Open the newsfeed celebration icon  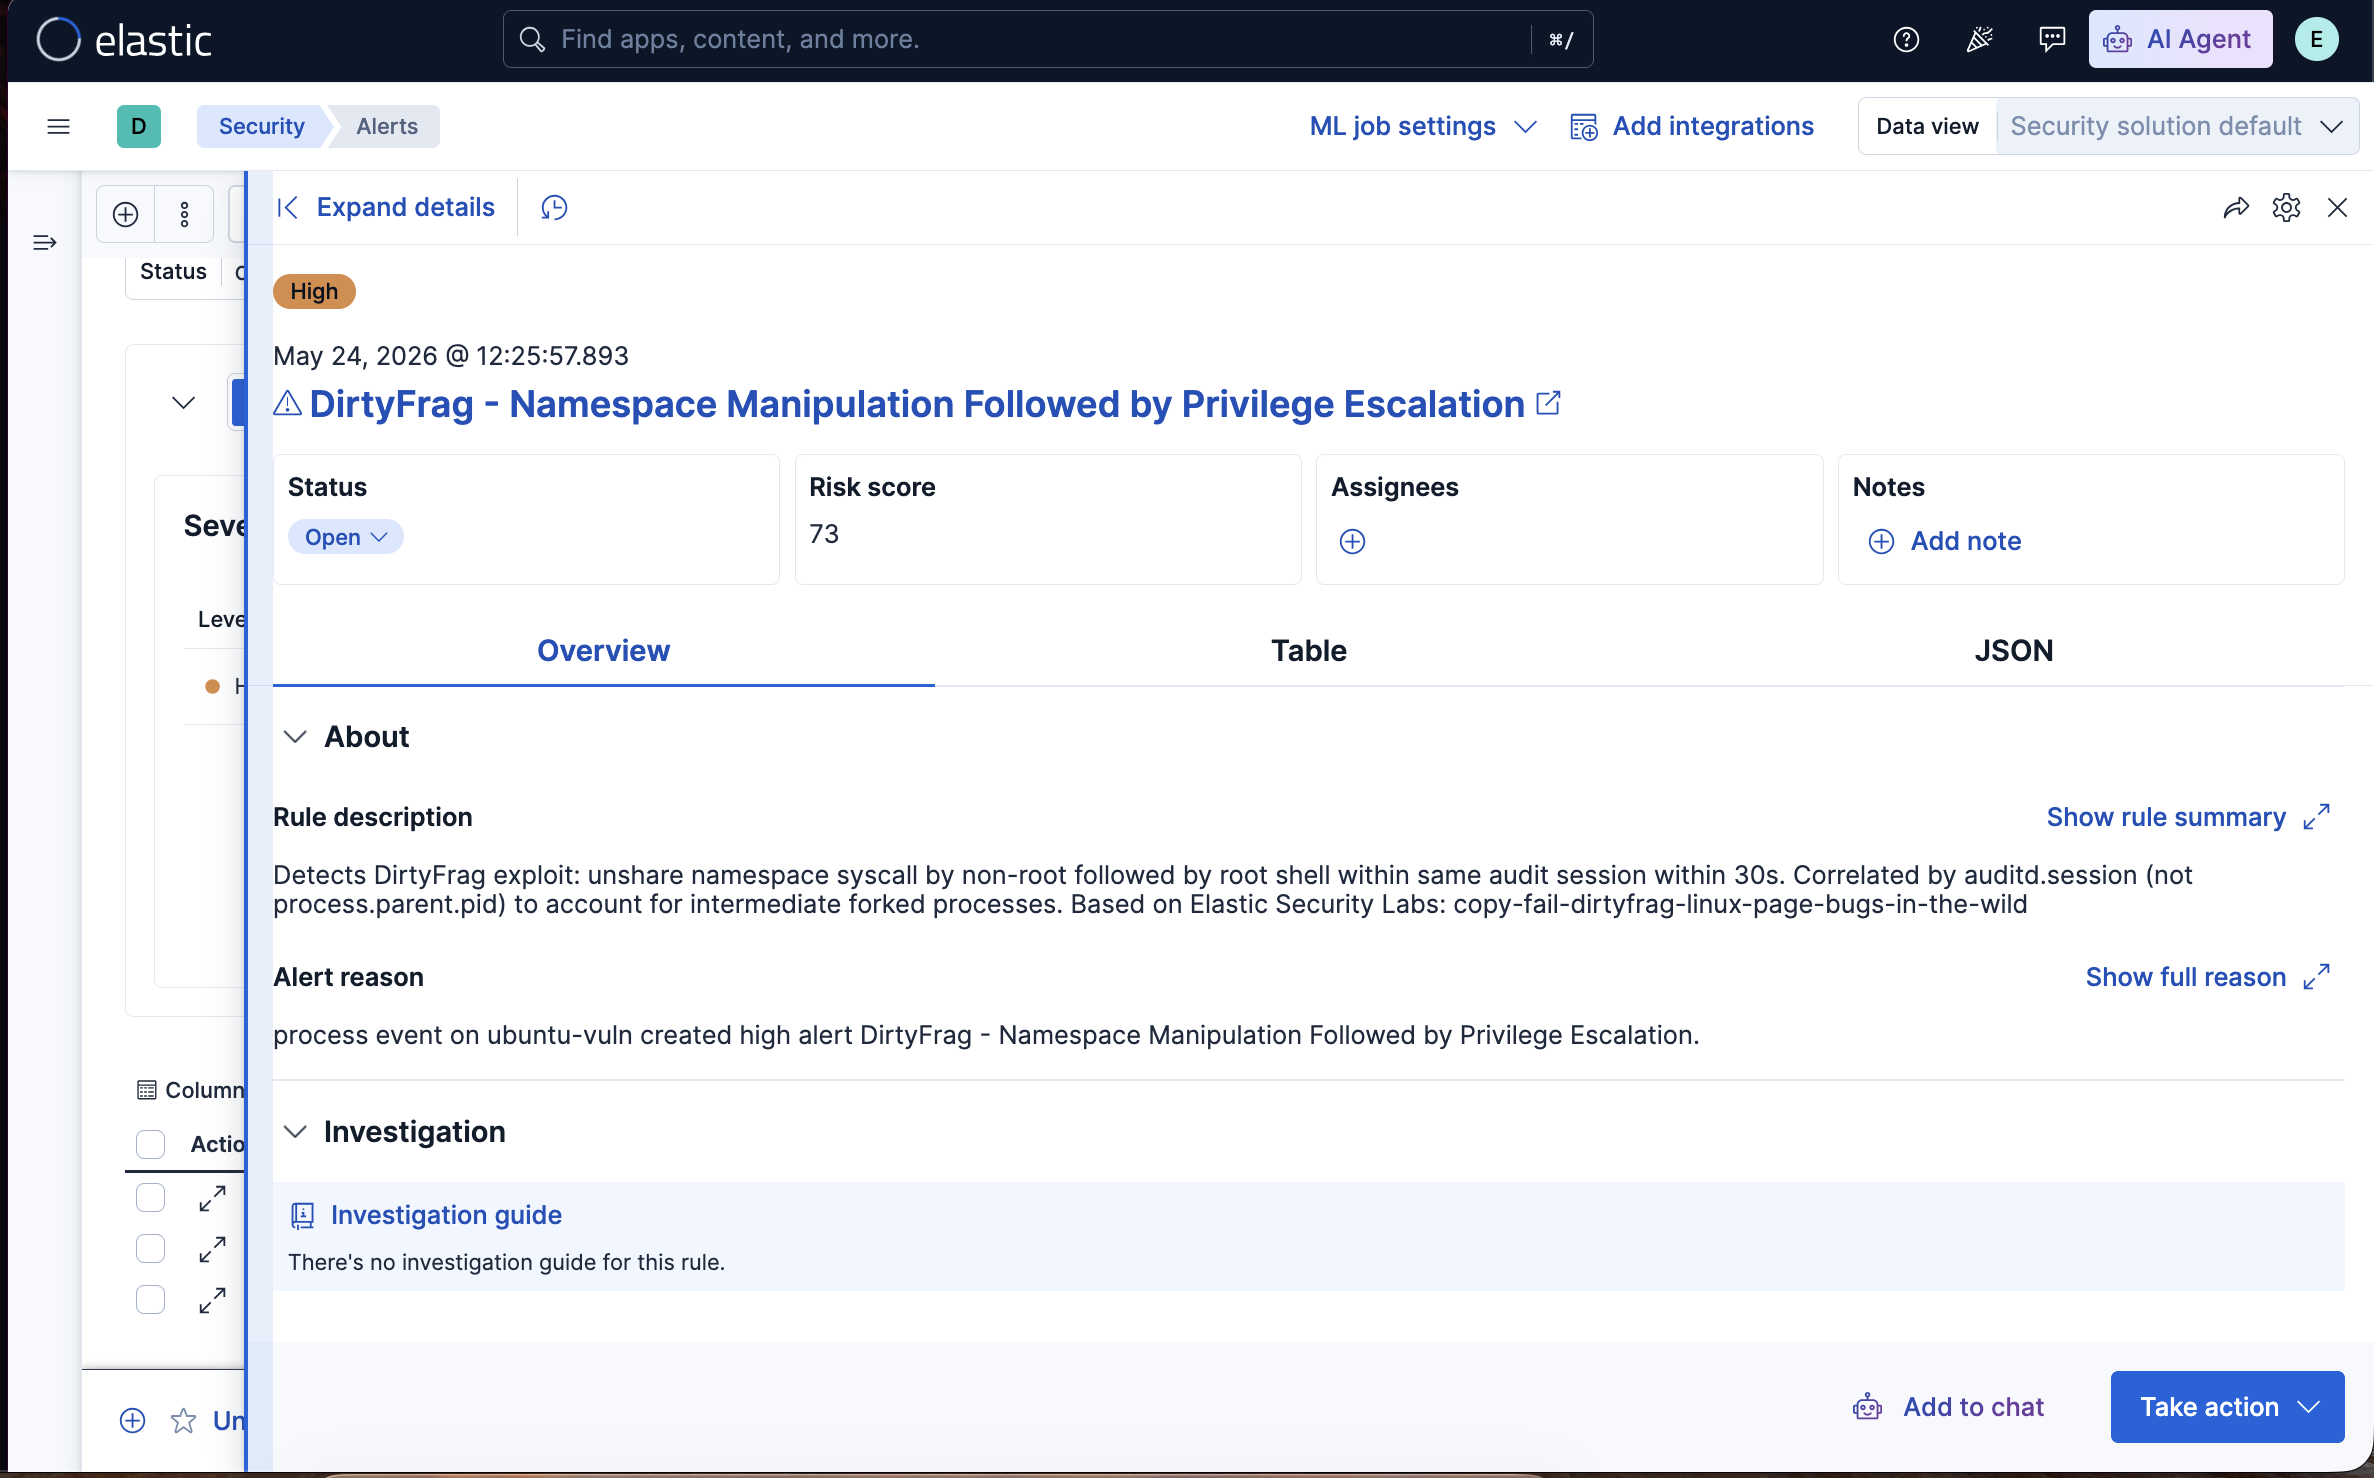coord(1979,40)
